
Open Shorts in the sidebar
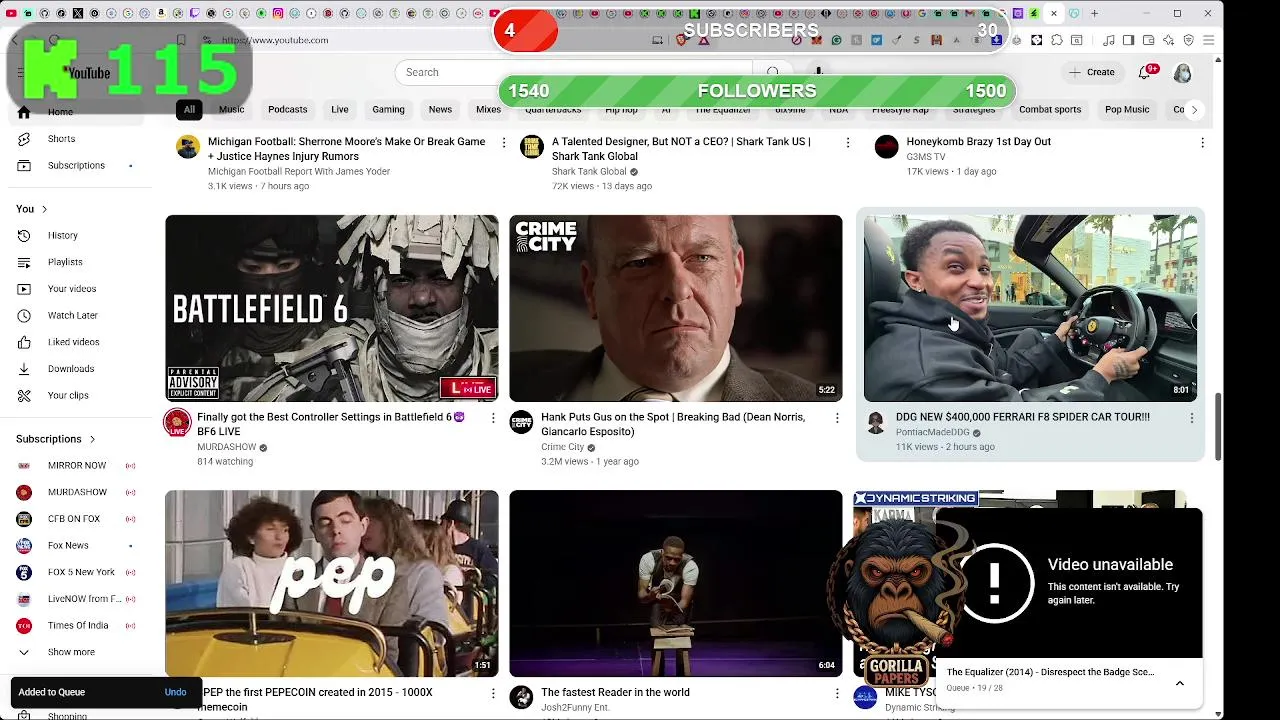61,139
